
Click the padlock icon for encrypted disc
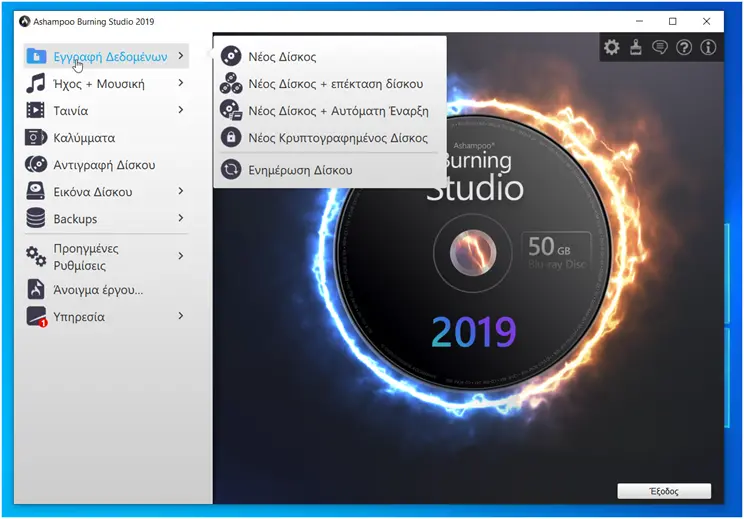(x=231, y=137)
